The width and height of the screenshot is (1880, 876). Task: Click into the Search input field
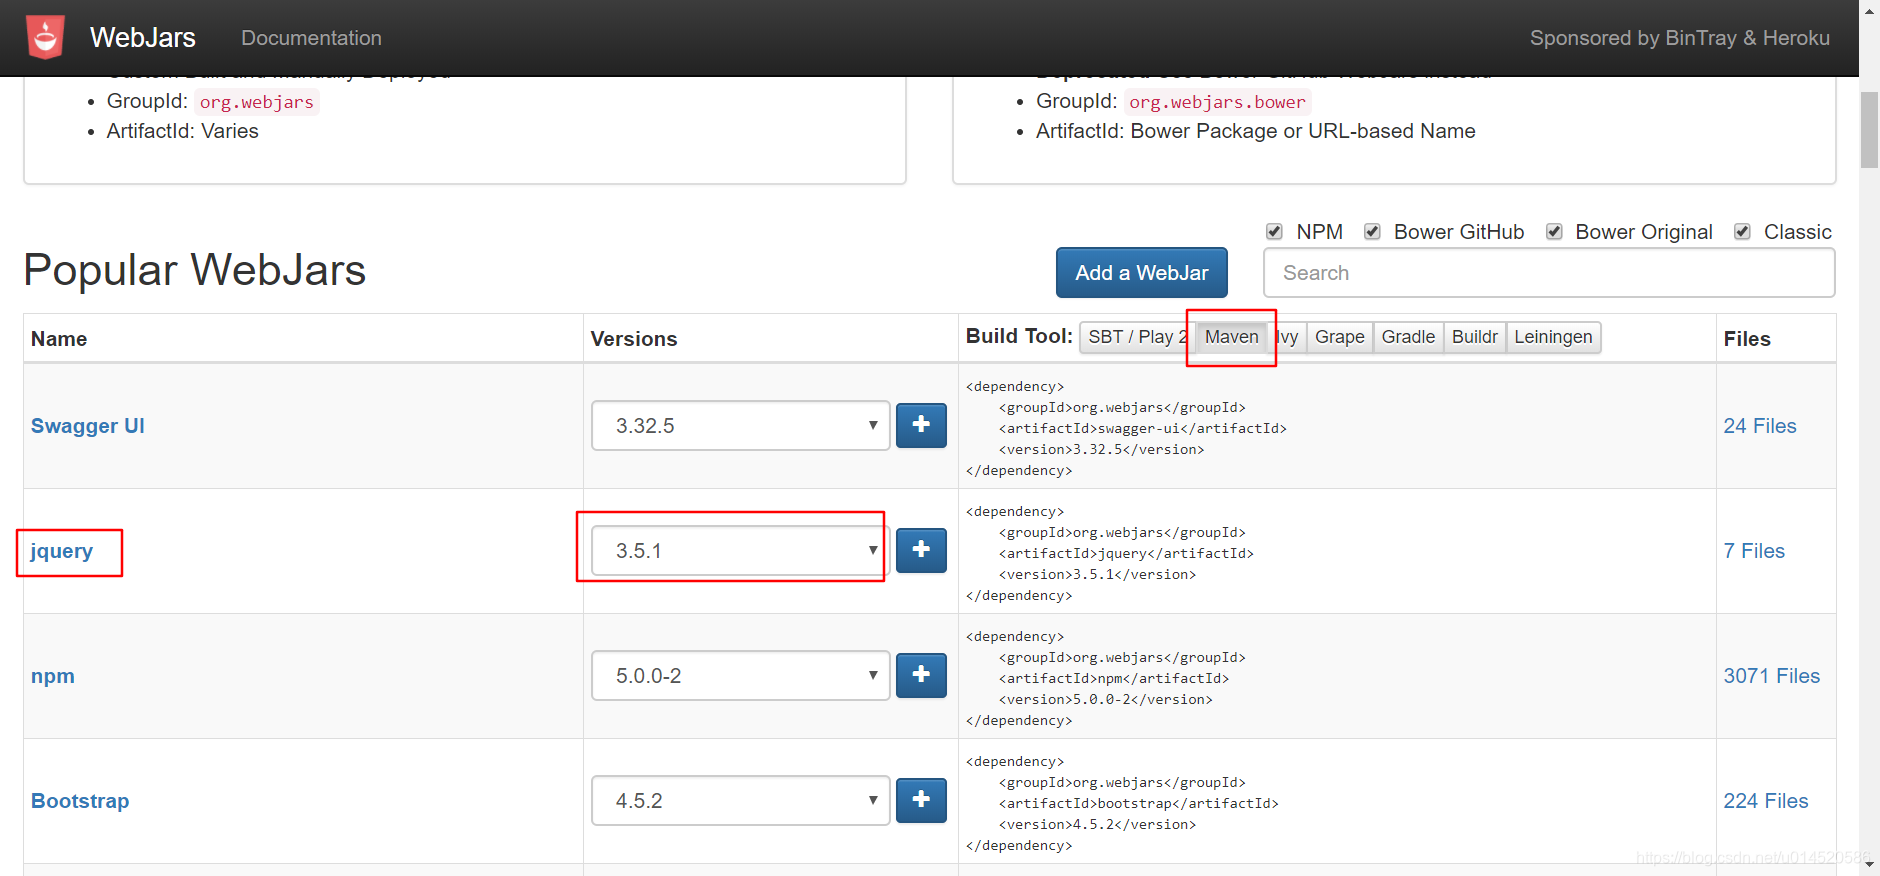click(x=1549, y=273)
